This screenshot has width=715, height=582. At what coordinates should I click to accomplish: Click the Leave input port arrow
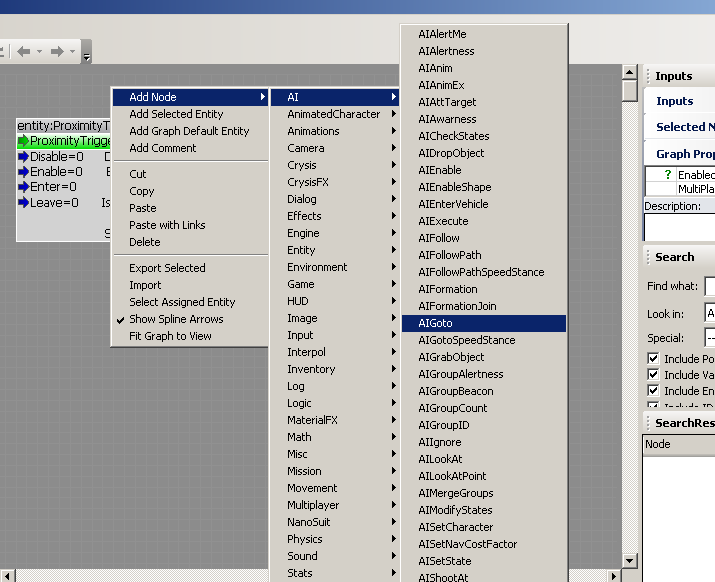[23, 203]
